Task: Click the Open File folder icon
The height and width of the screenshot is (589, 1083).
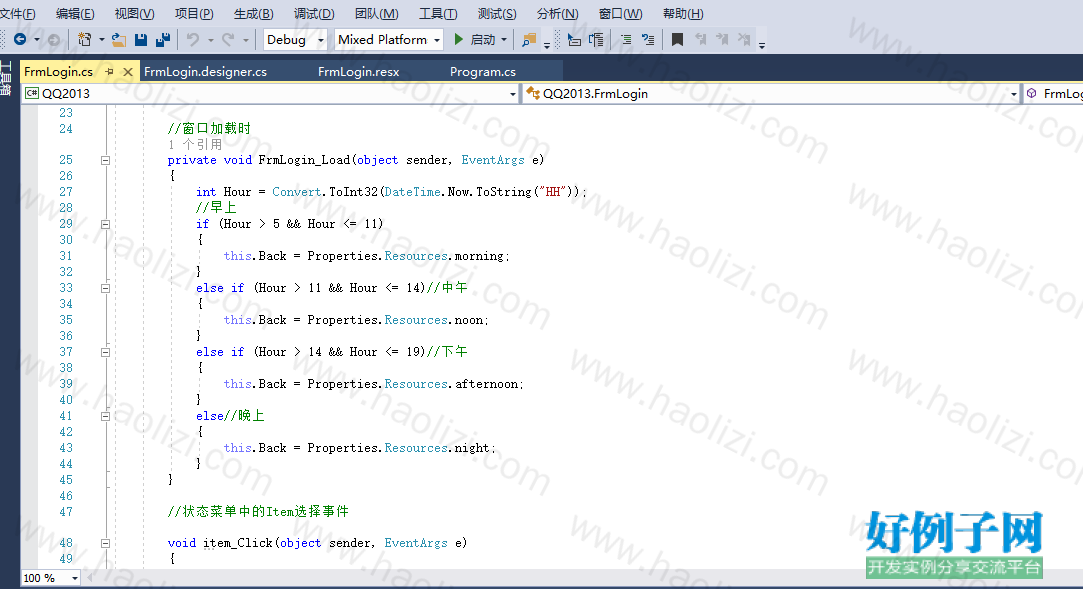Action: point(119,39)
